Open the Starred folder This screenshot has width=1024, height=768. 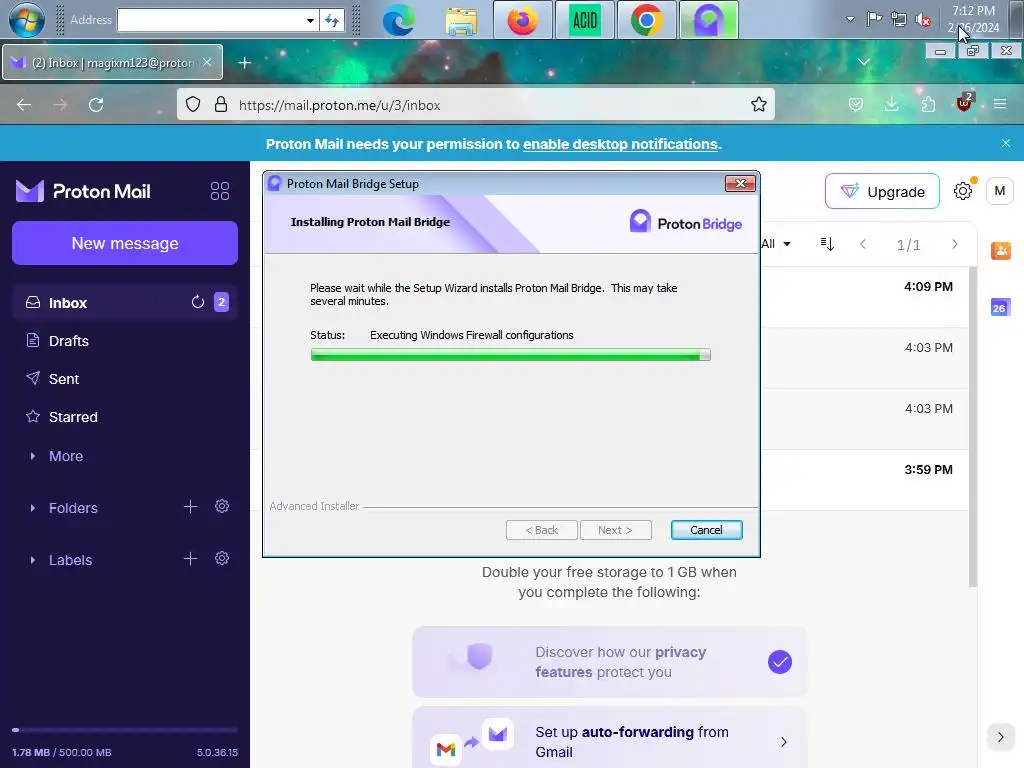[x=125, y=417]
